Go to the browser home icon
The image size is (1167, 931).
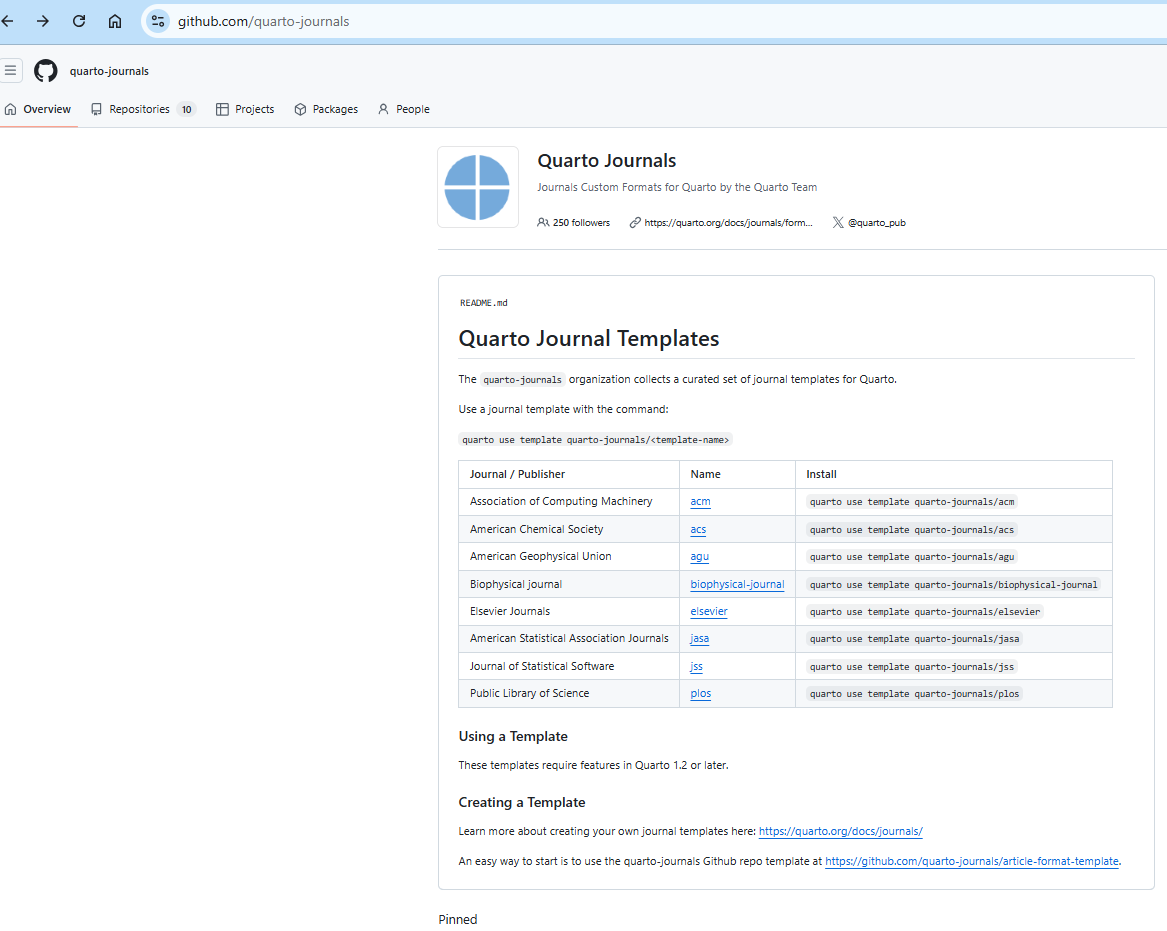click(115, 21)
